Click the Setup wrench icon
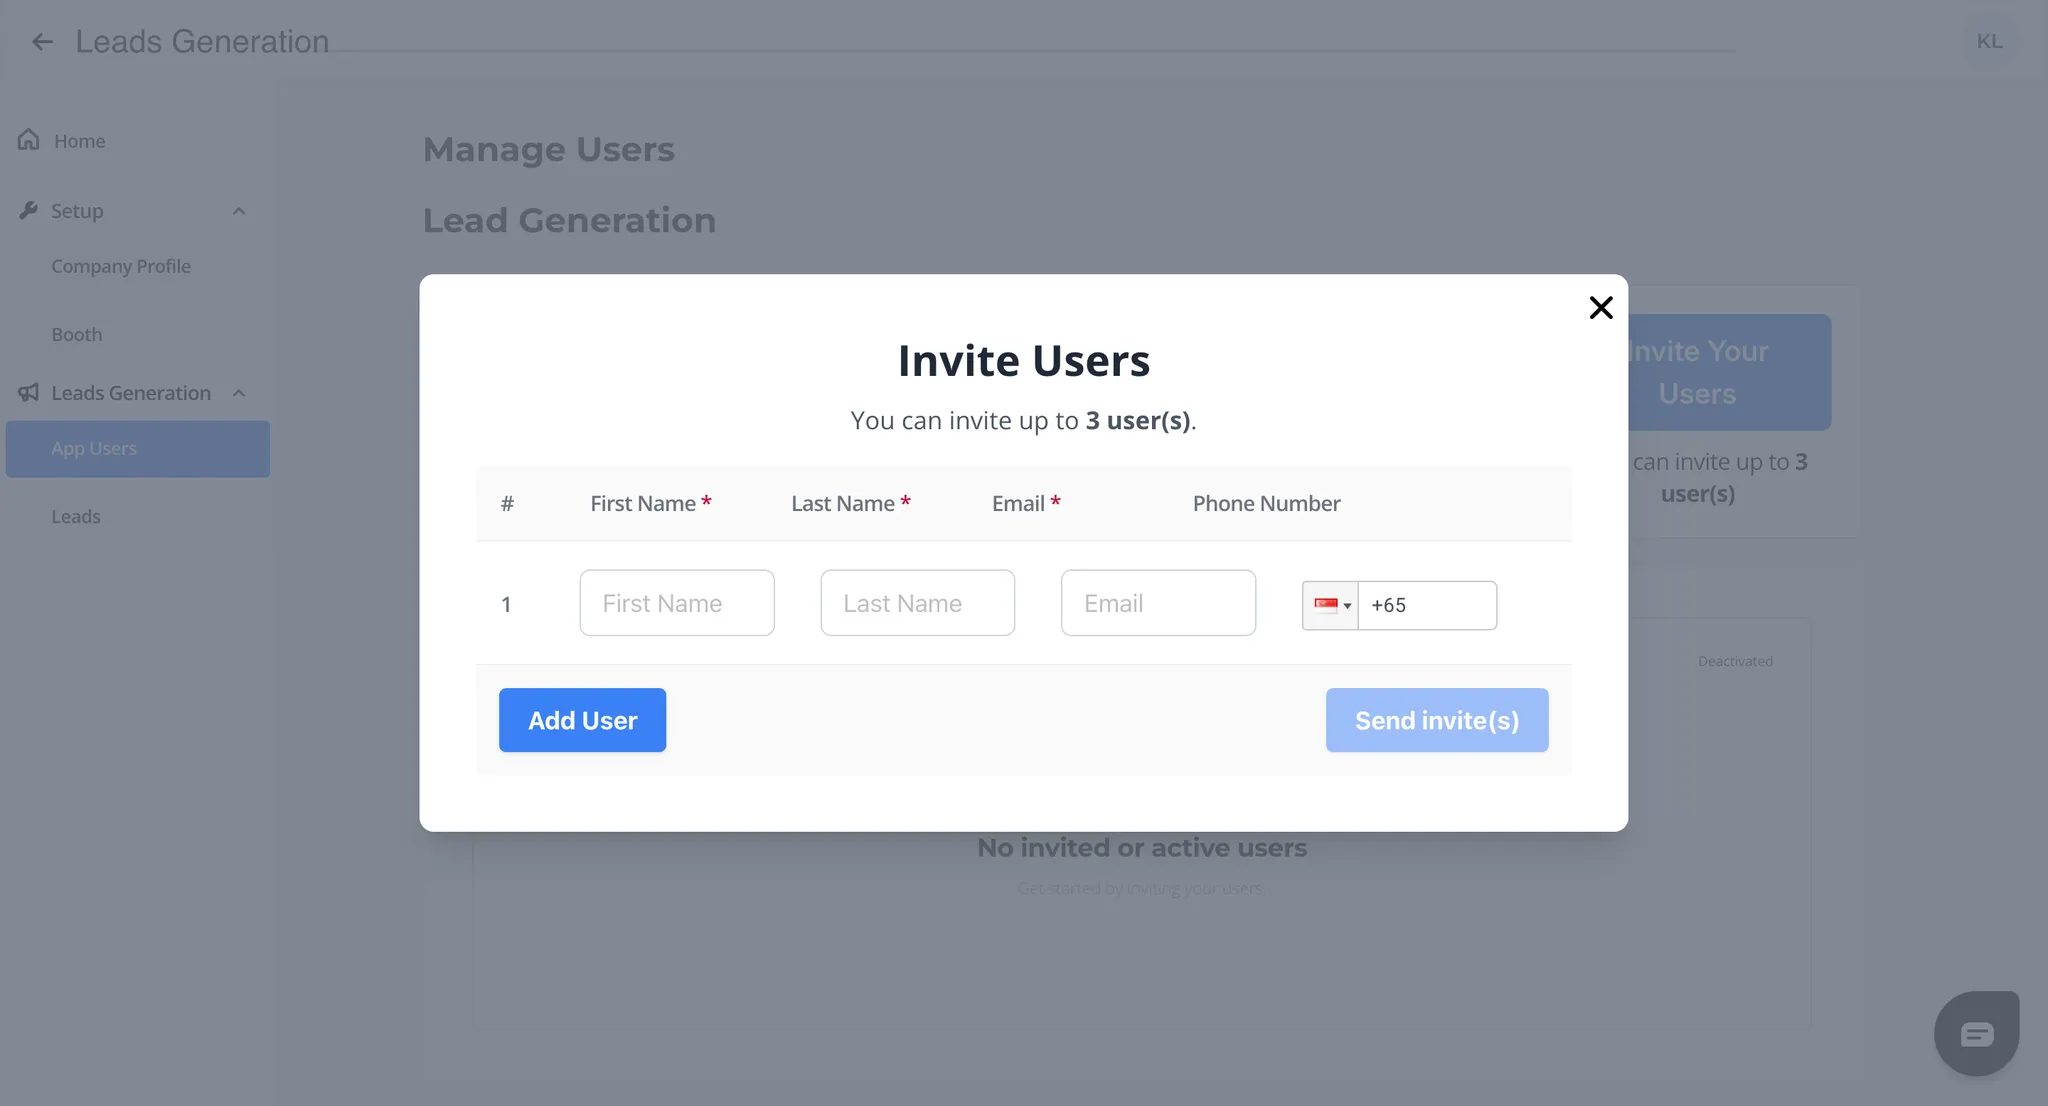 pos(28,210)
